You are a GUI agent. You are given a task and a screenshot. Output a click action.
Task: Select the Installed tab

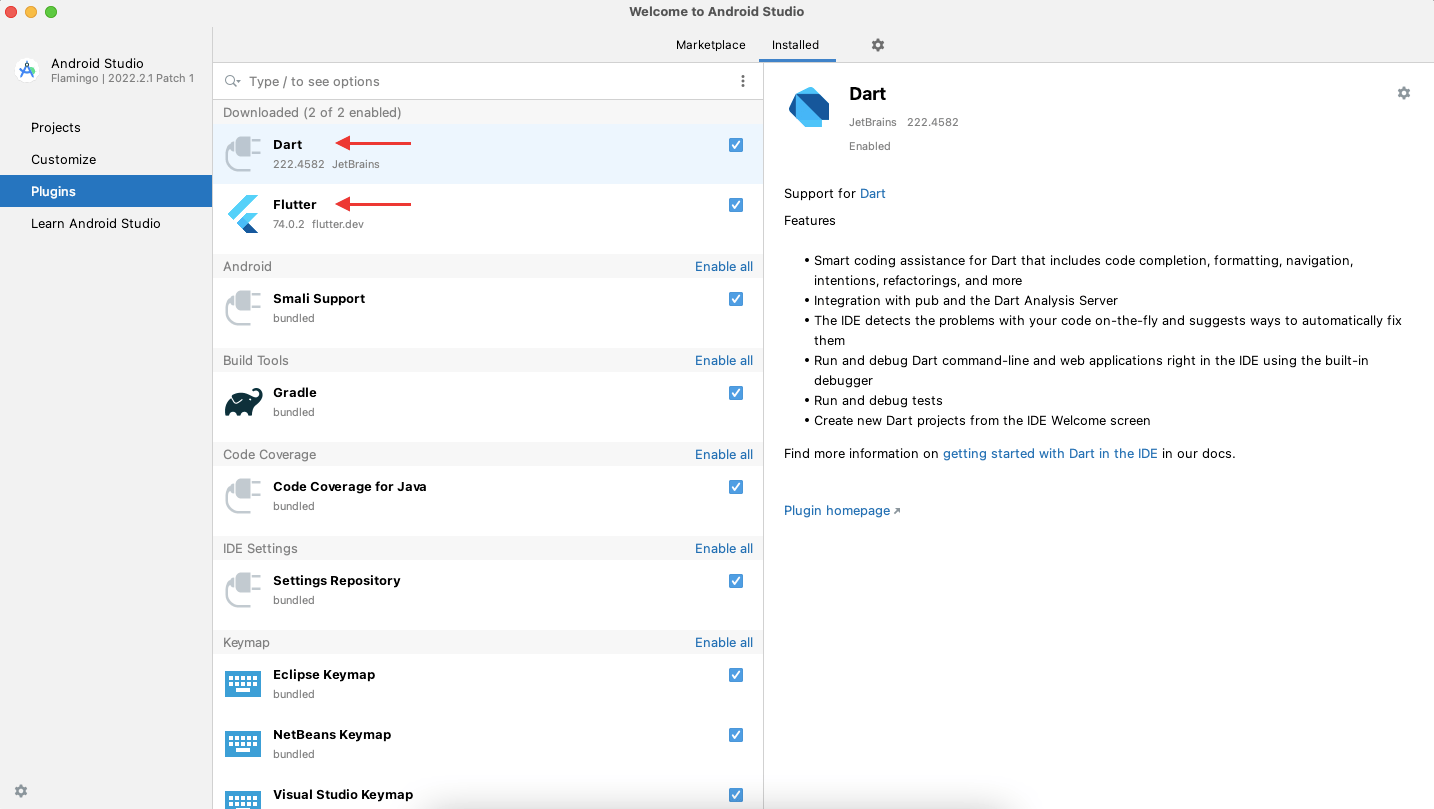pos(795,45)
